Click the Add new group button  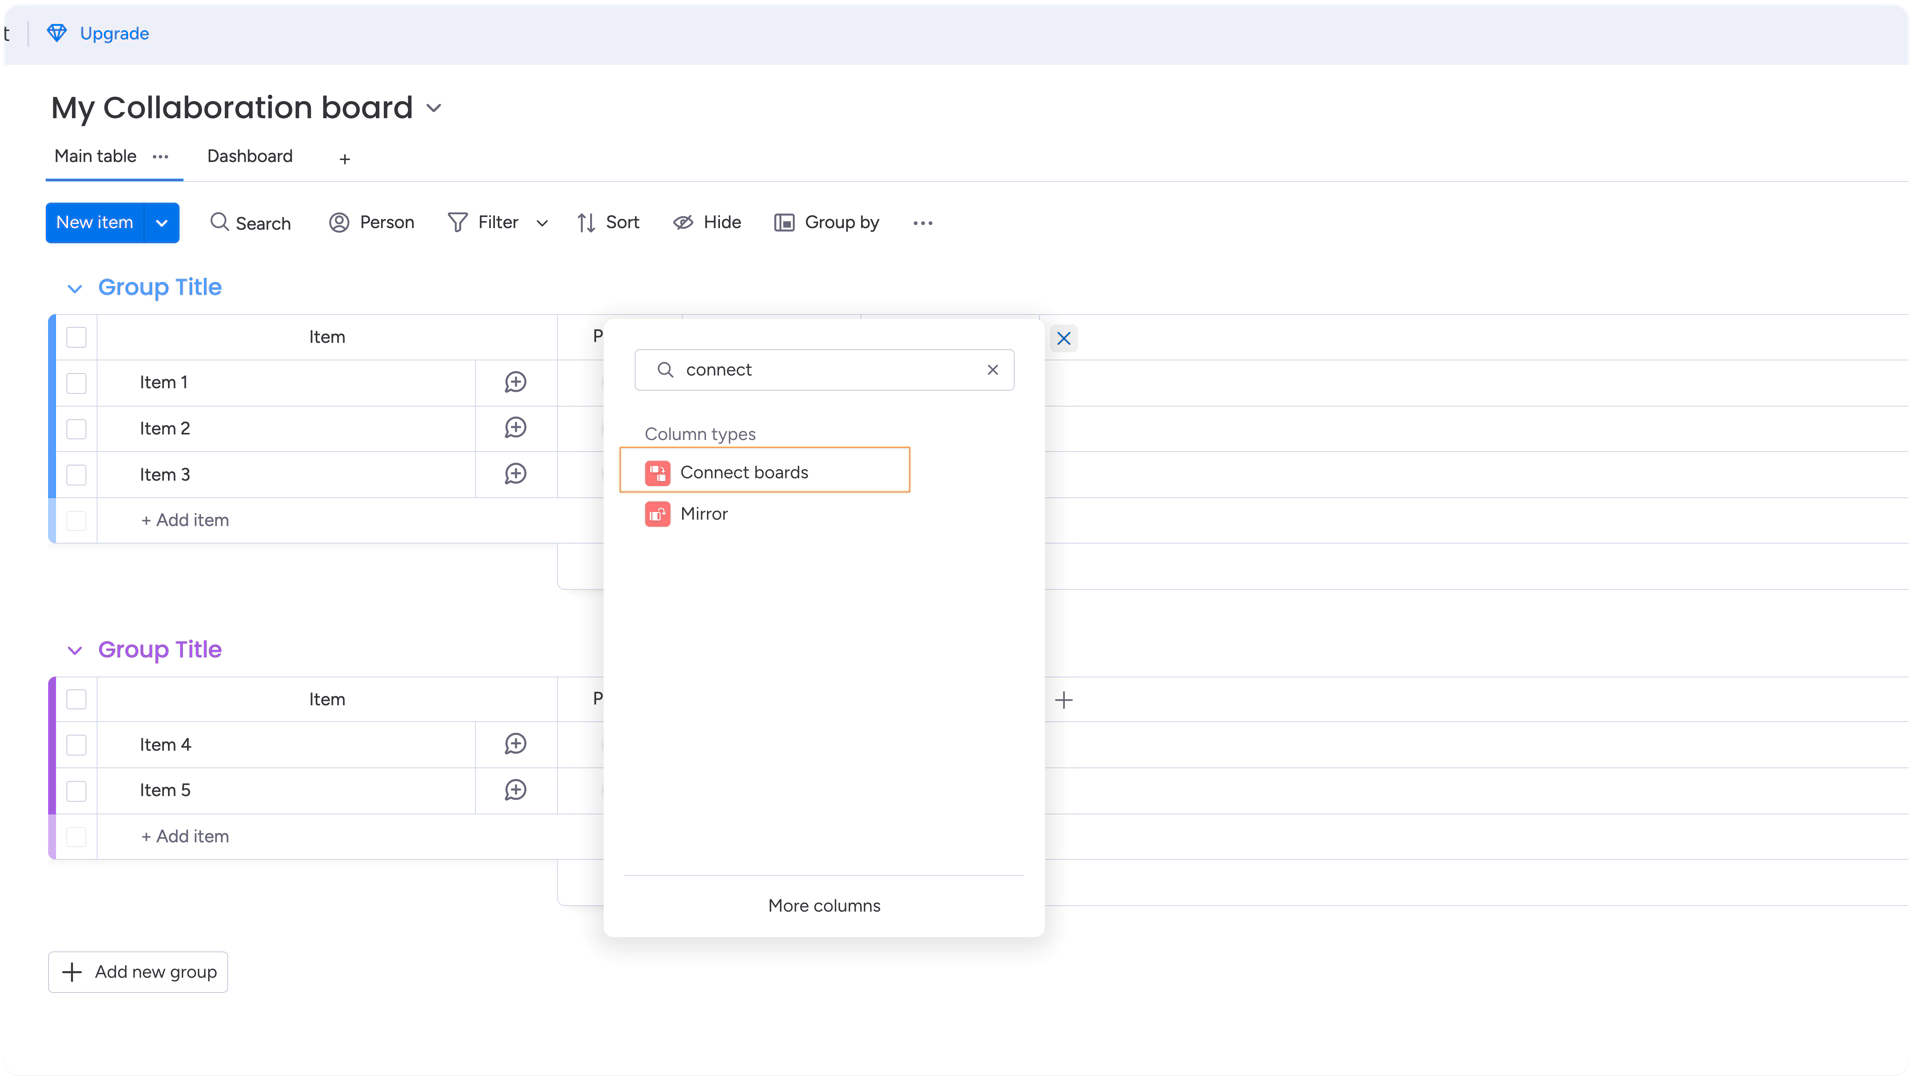[x=138, y=972]
